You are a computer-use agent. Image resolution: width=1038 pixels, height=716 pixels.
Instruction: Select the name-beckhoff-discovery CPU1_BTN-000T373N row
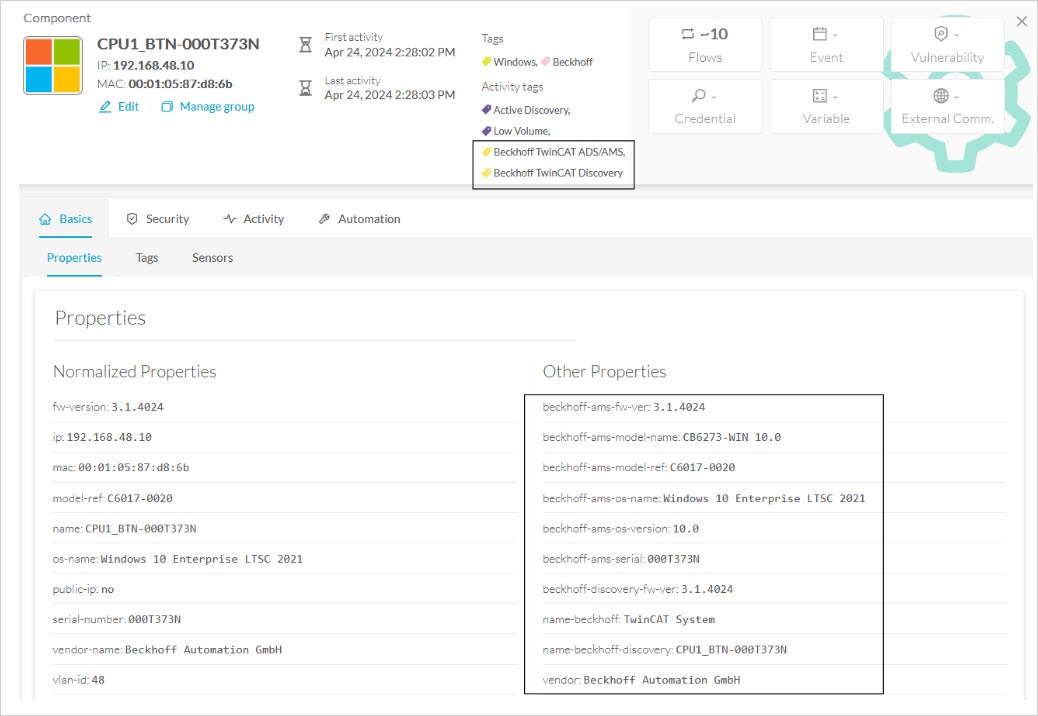click(x=775, y=650)
